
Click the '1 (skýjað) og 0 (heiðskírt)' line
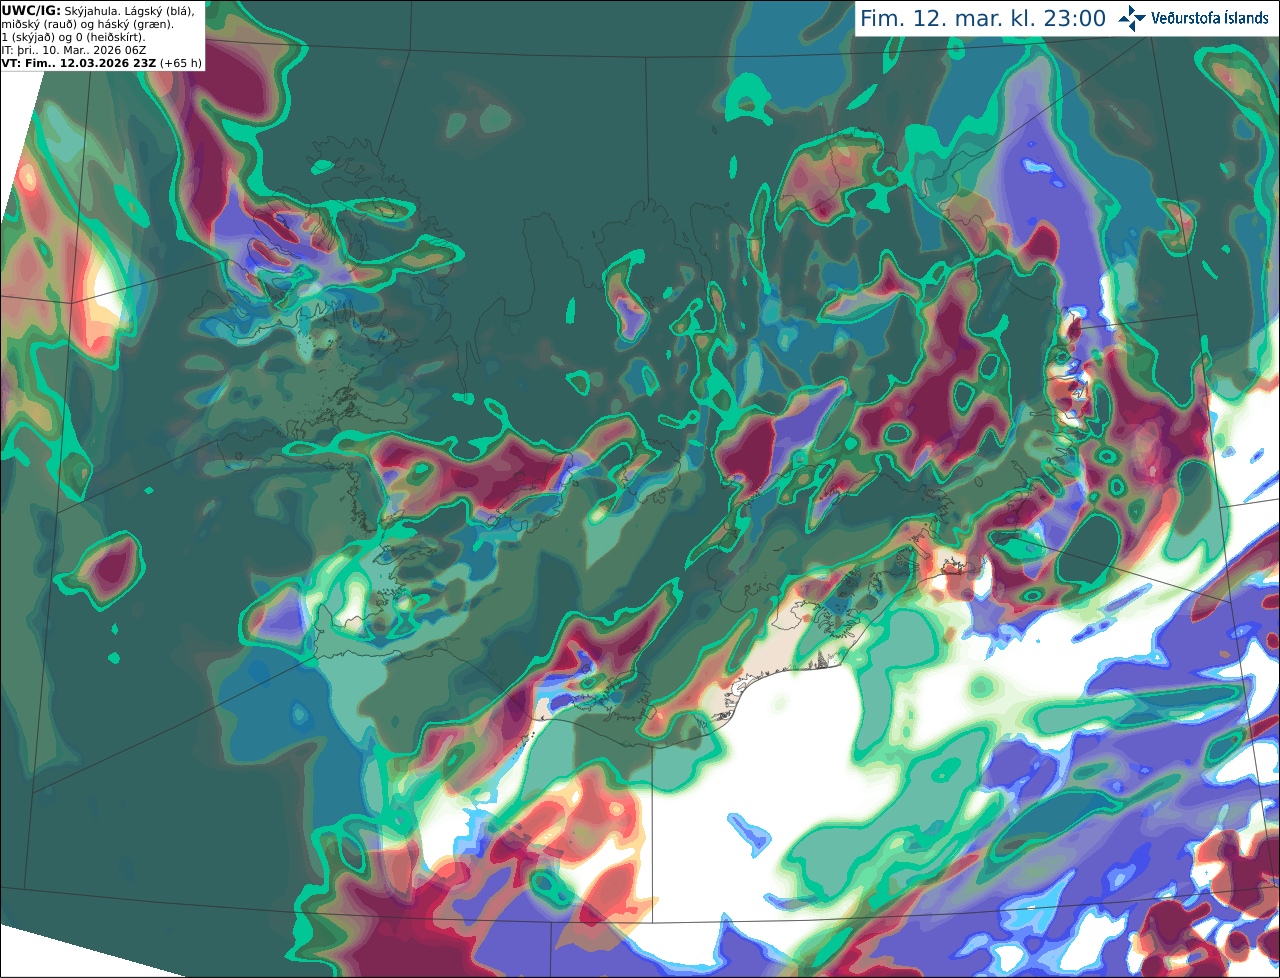tap(73, 37)
